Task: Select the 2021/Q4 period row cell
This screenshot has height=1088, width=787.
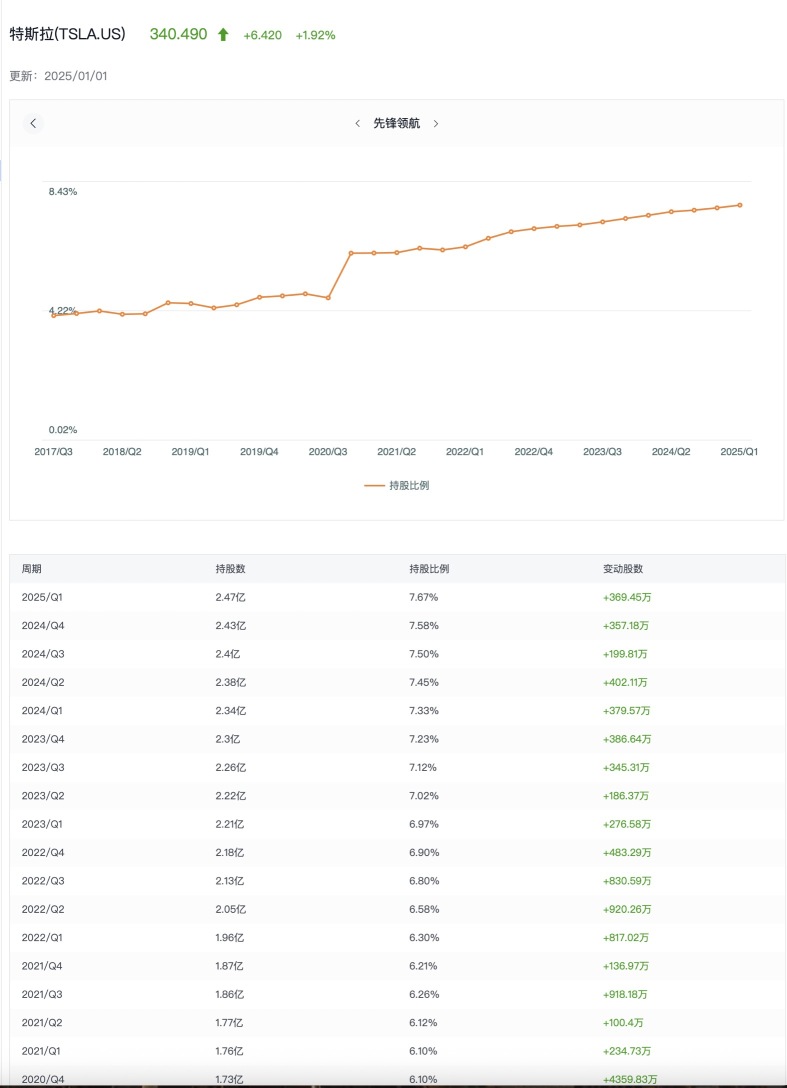Action: point(42,967)
